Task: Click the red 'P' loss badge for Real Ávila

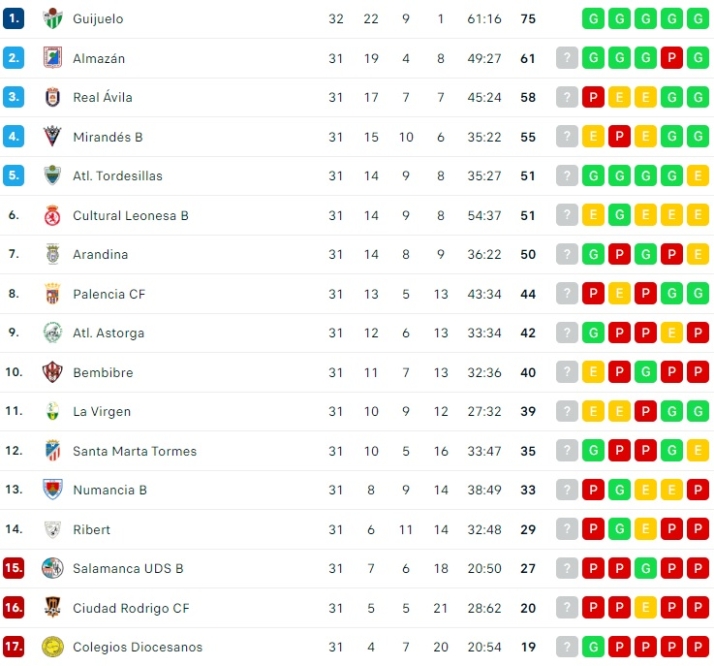Action: pyautogui.click(x=594, y=97)
